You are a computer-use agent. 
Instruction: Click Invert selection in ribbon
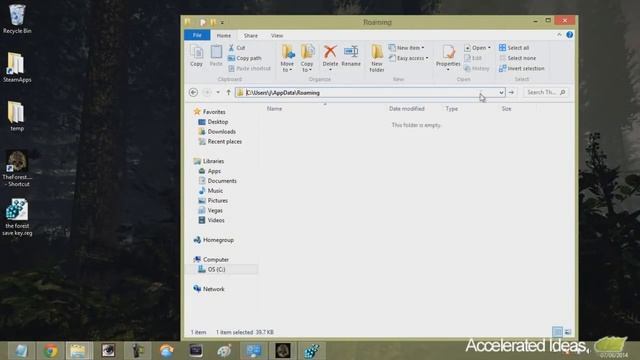(x=522, y=69)
